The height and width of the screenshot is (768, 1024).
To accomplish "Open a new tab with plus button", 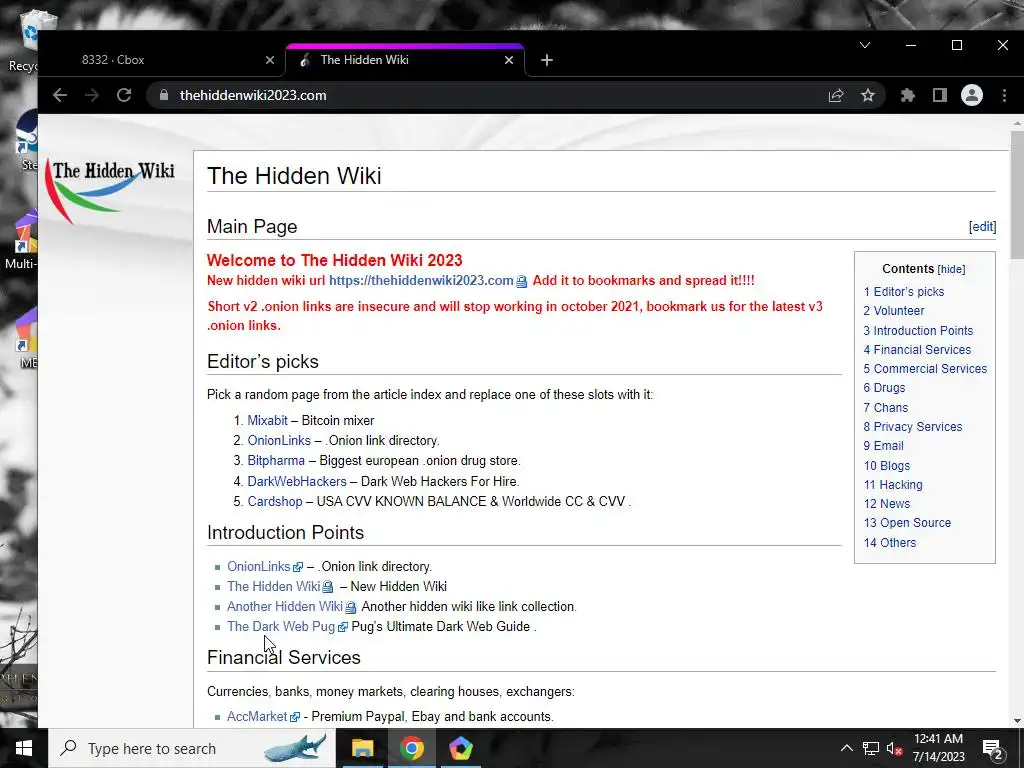I will tap(547, 60).
